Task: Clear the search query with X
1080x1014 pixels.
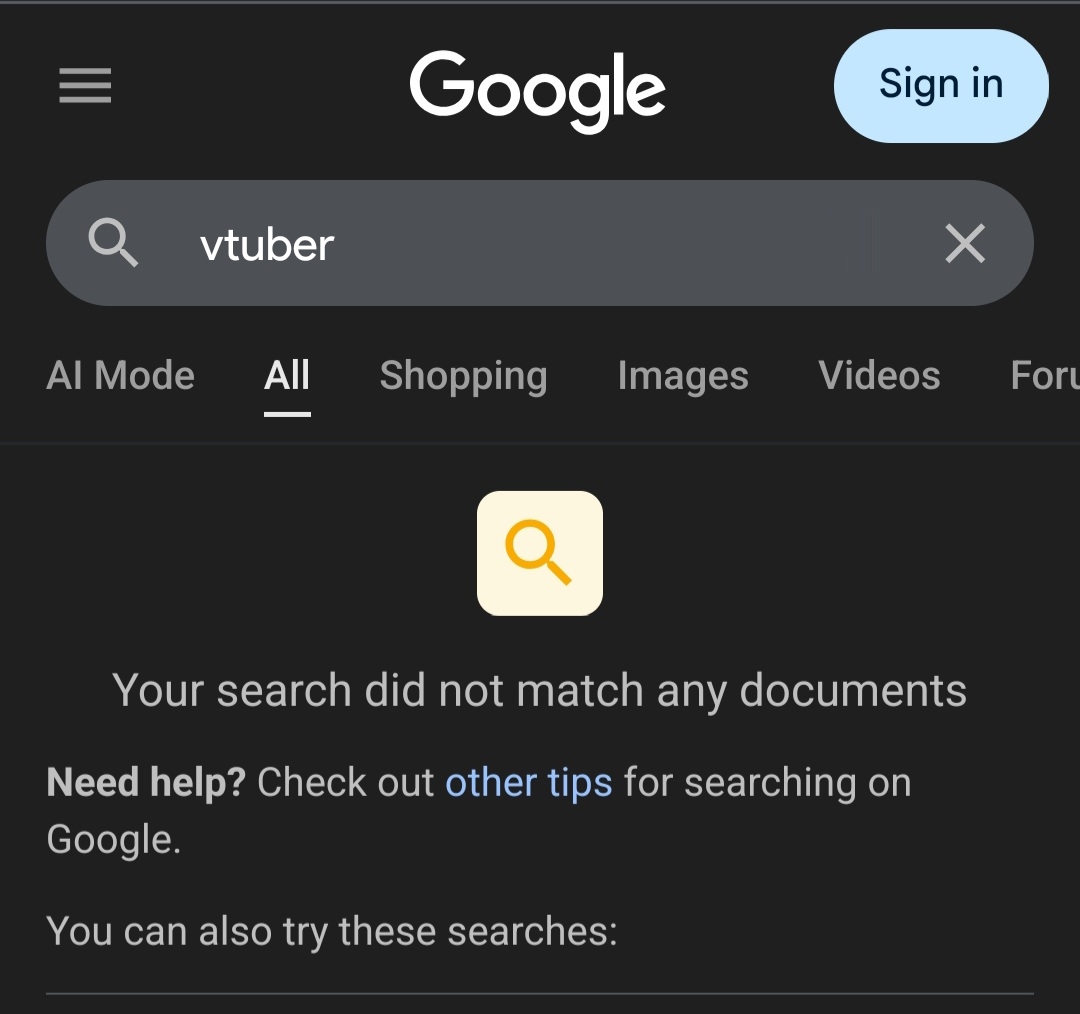Action: tap(965, 243)
